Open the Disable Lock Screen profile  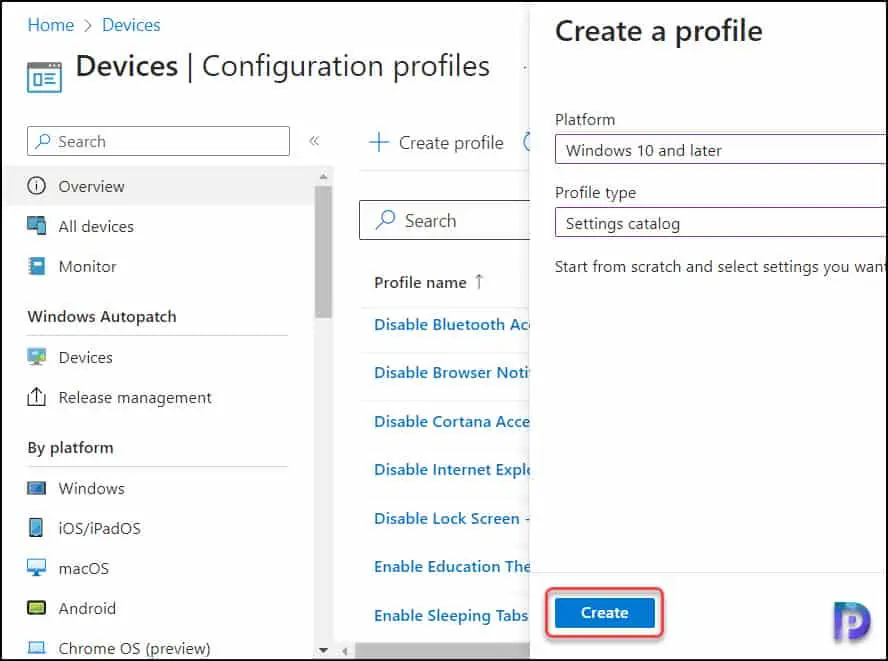coord(452,518)
